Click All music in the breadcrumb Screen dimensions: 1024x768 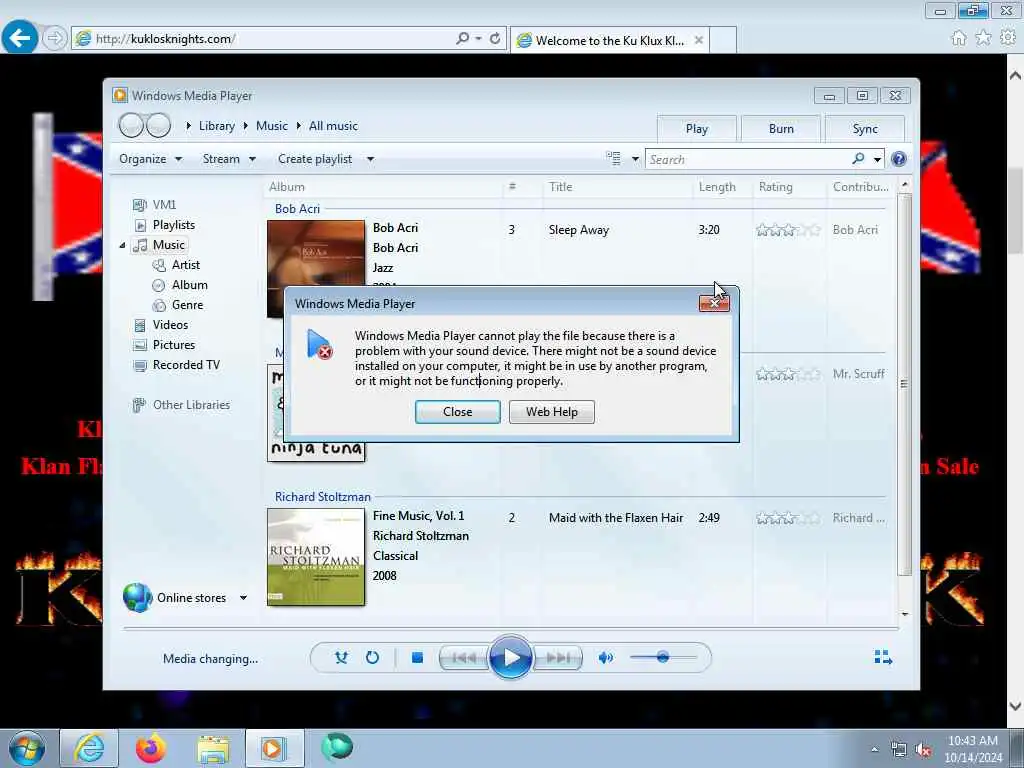click(x=333, y=126)
